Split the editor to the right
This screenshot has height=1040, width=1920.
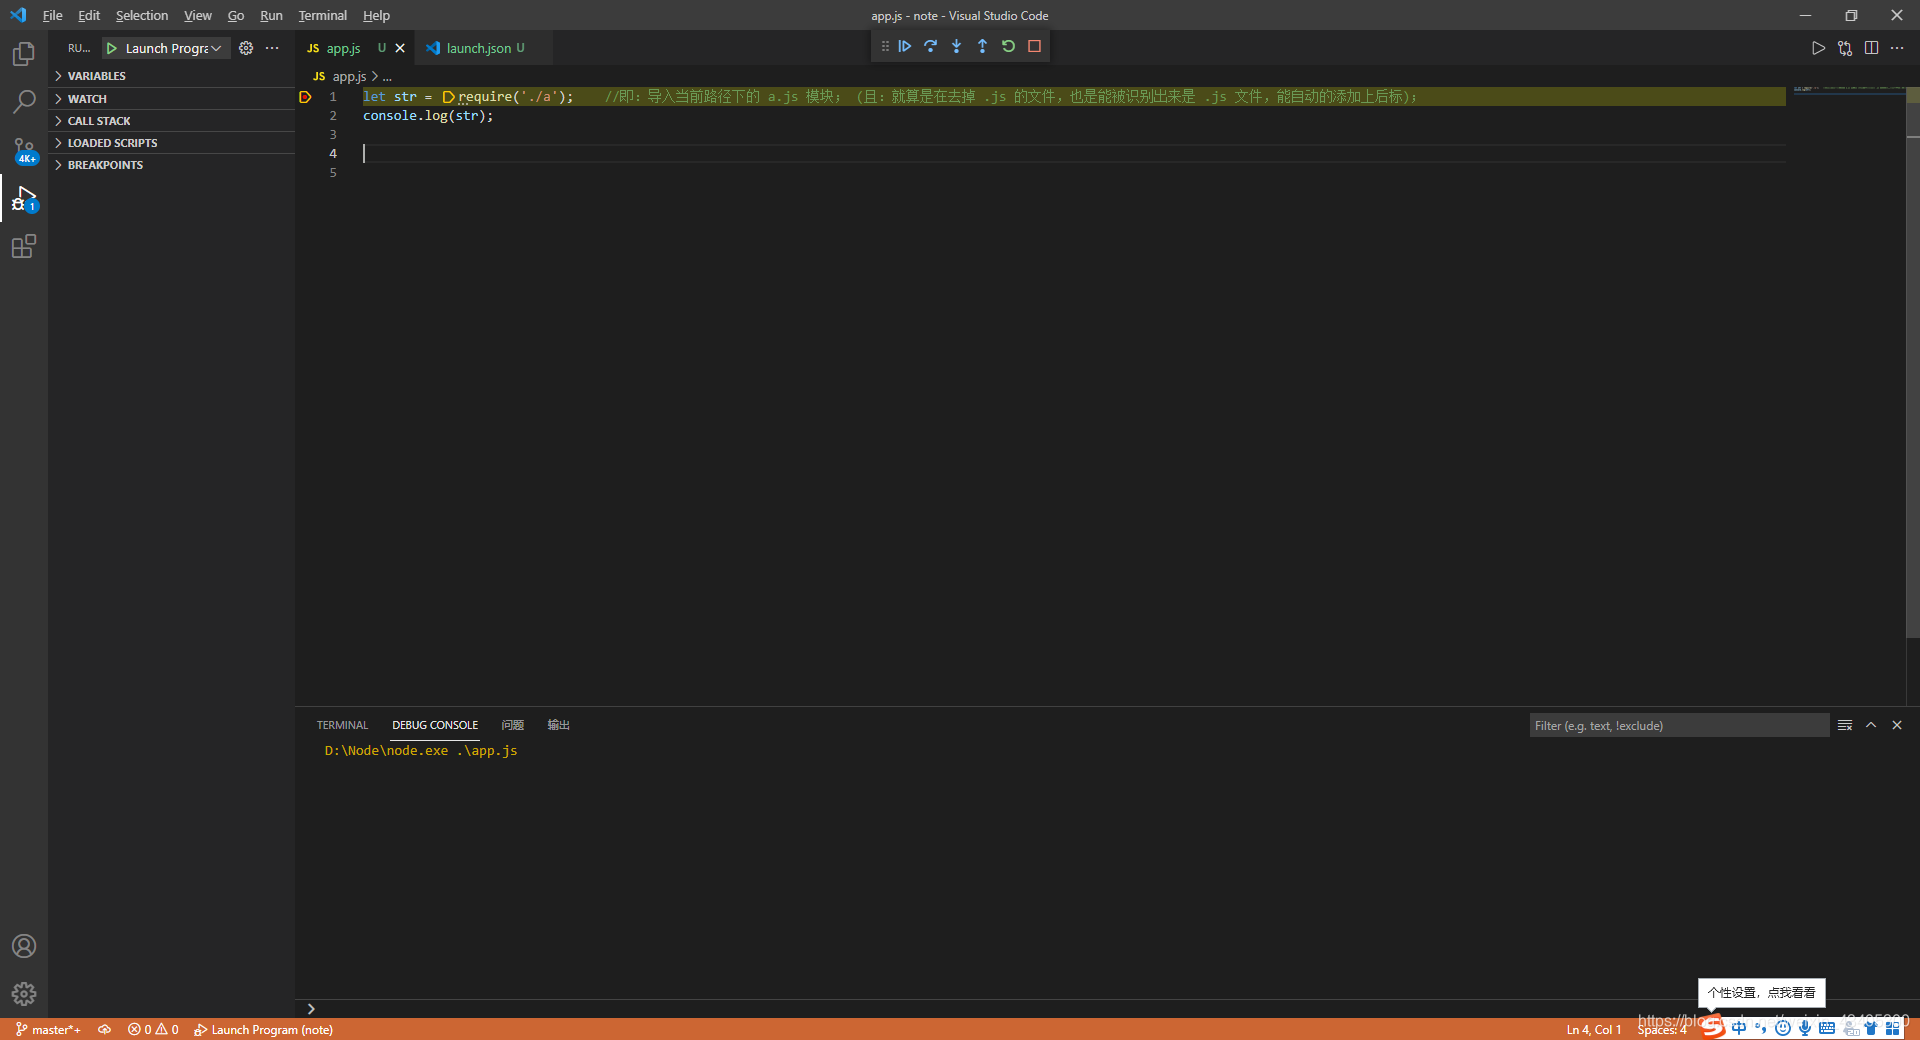pos(1871,48)
